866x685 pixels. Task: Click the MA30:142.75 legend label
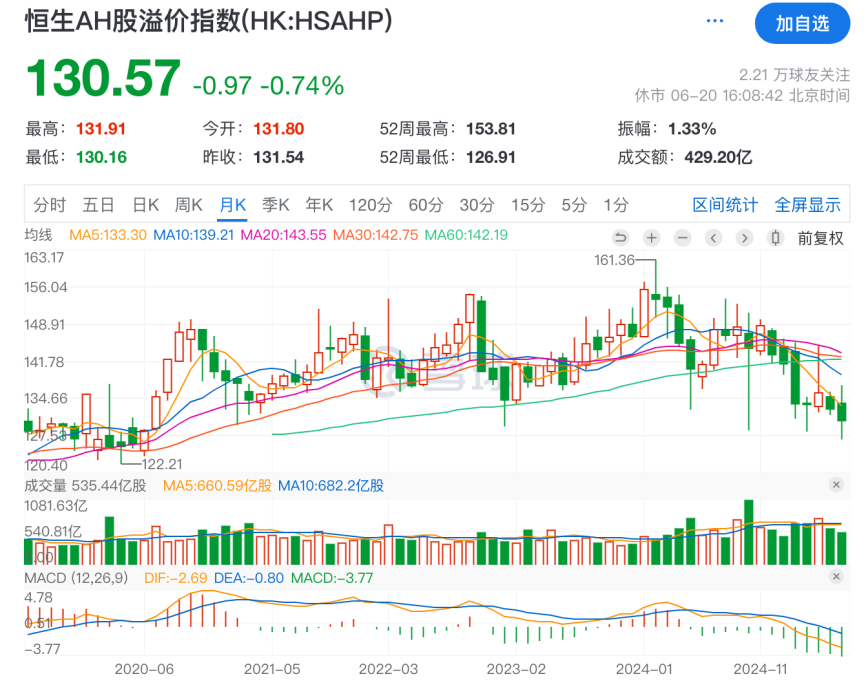tap(376, 235)
